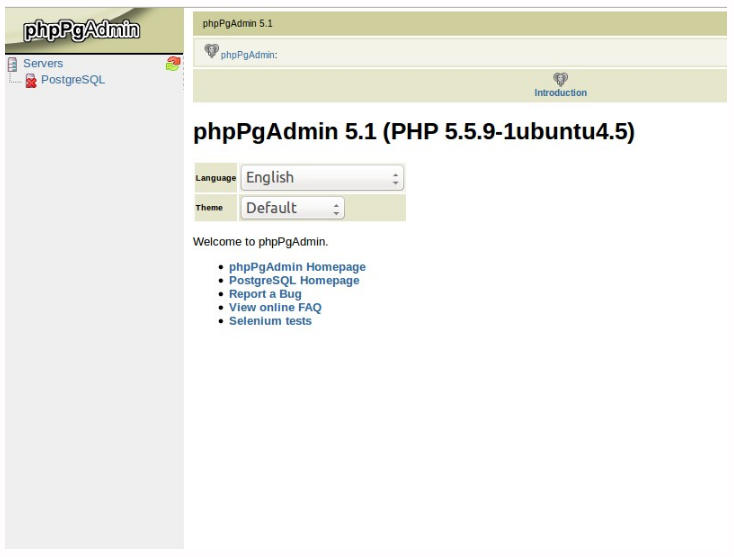This screenshot has height=557, width=734.
Task: Click the Welcome to phpPgAdmin text
Action: point(260,242)
